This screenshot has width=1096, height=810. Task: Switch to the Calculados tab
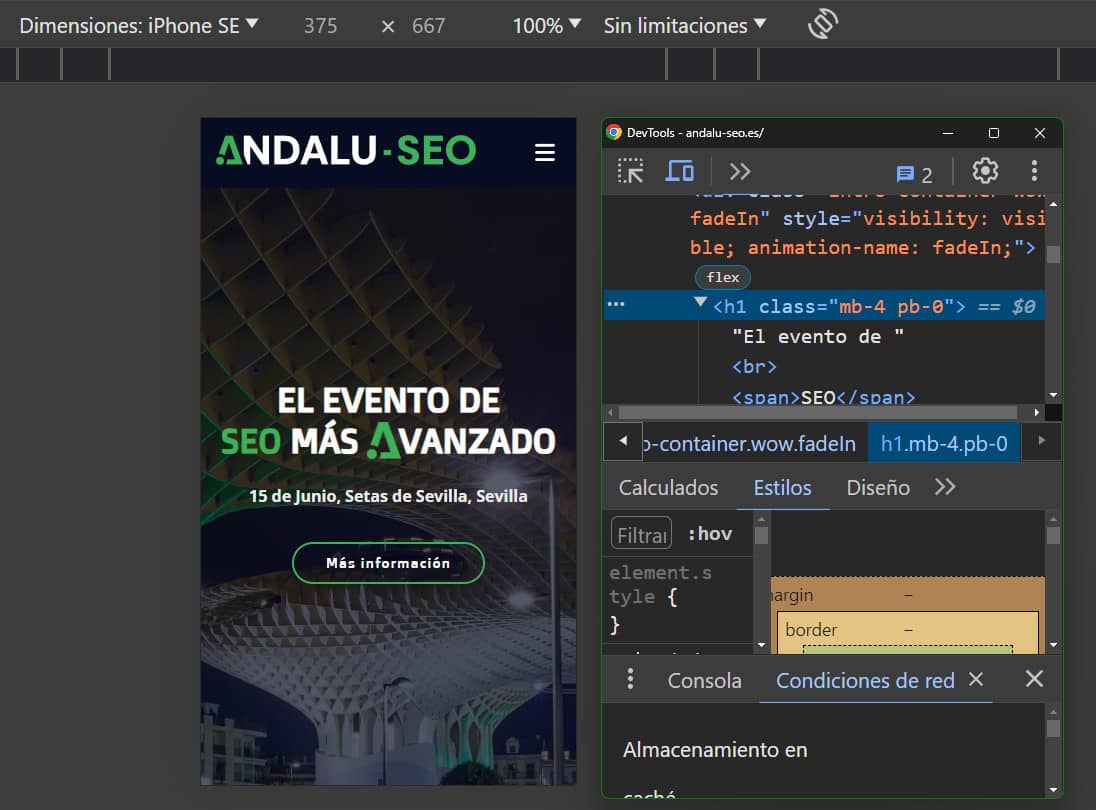point(668,488)
